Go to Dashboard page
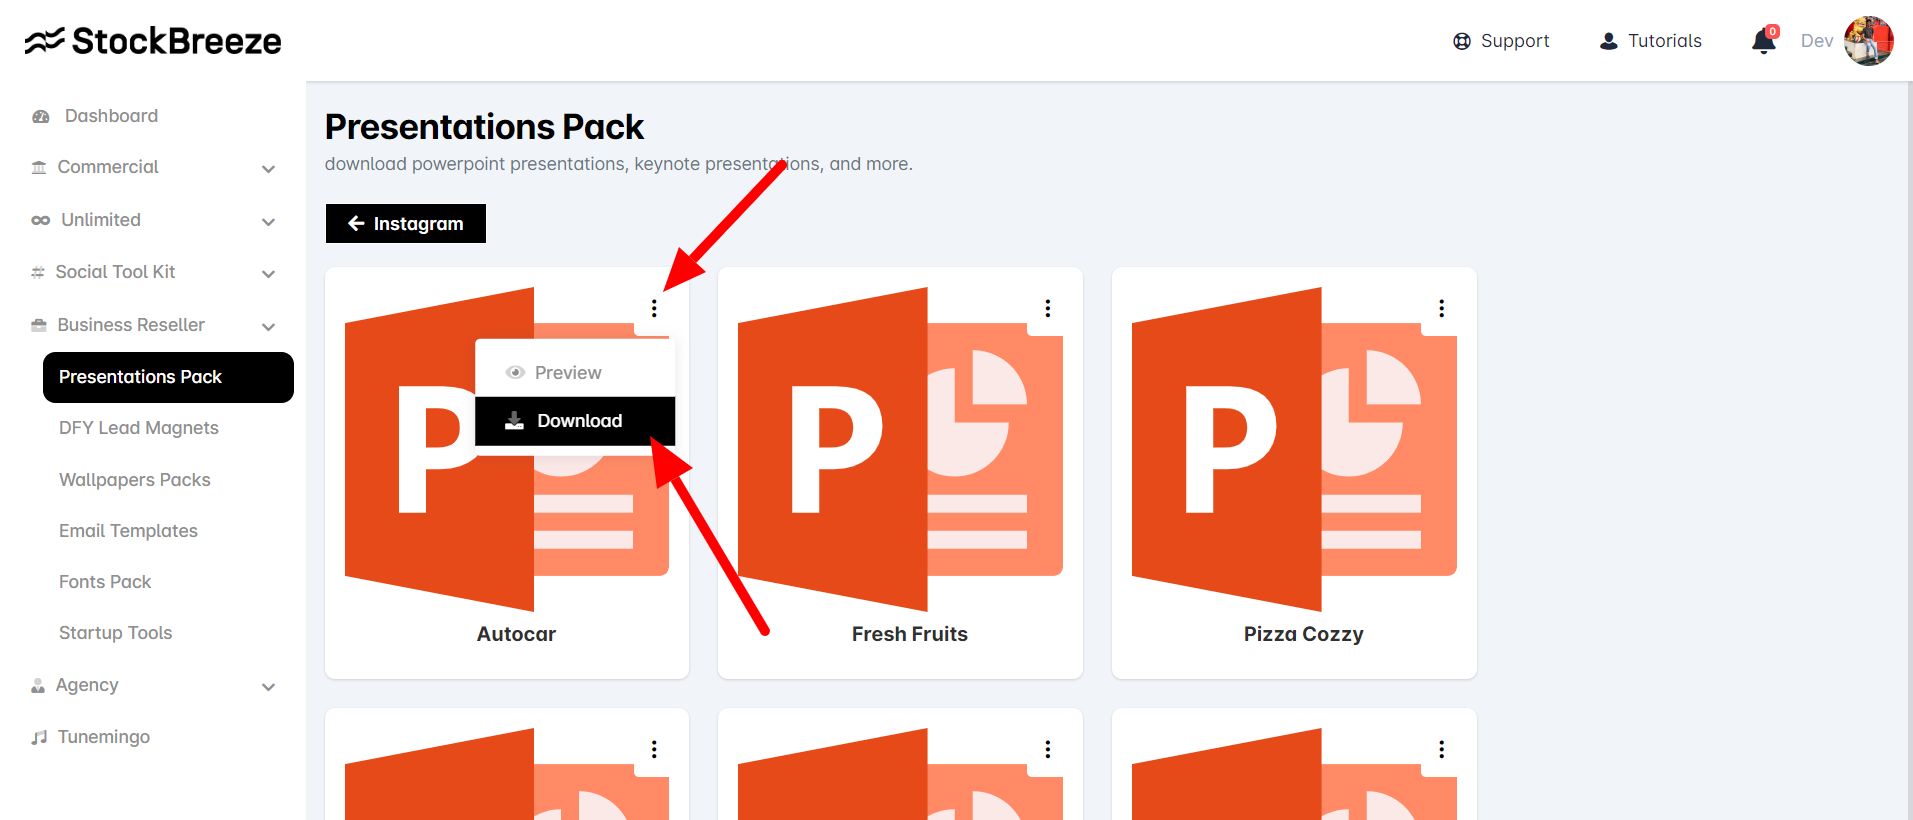The height and width of the screenshot is (820, 1913). [111, 116]
